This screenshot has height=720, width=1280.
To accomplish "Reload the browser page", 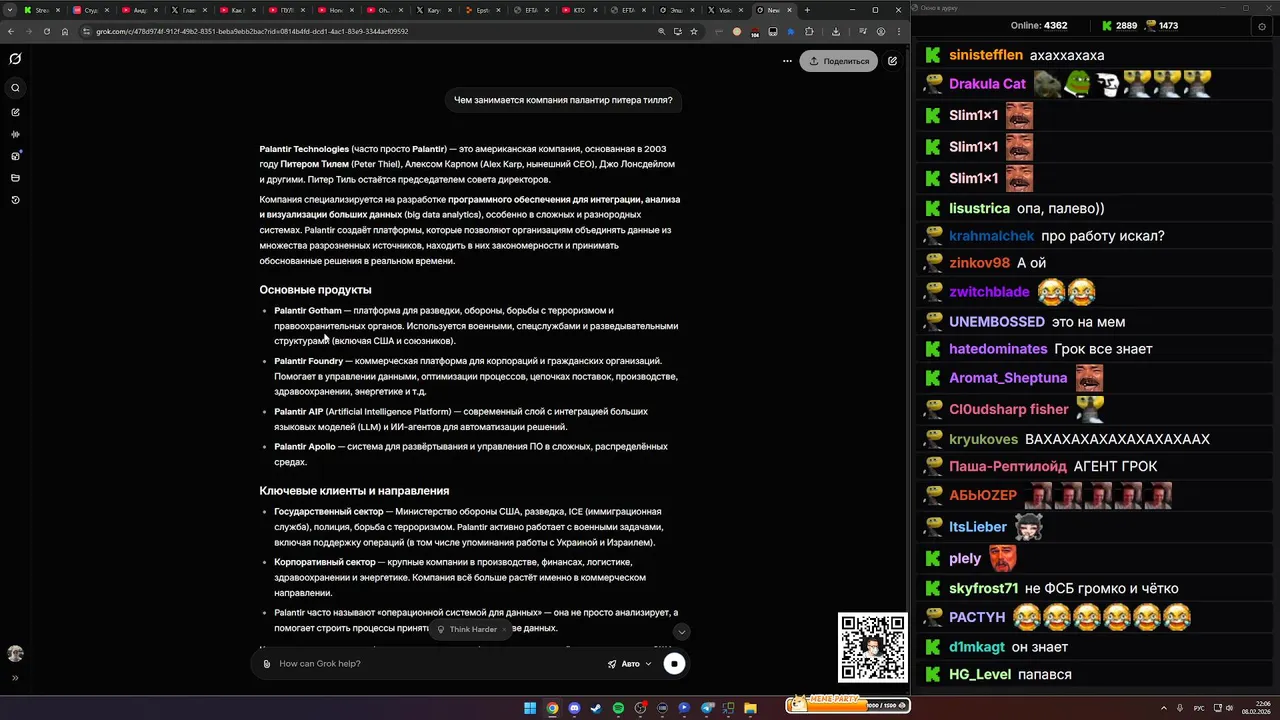I will click(47, 31).
